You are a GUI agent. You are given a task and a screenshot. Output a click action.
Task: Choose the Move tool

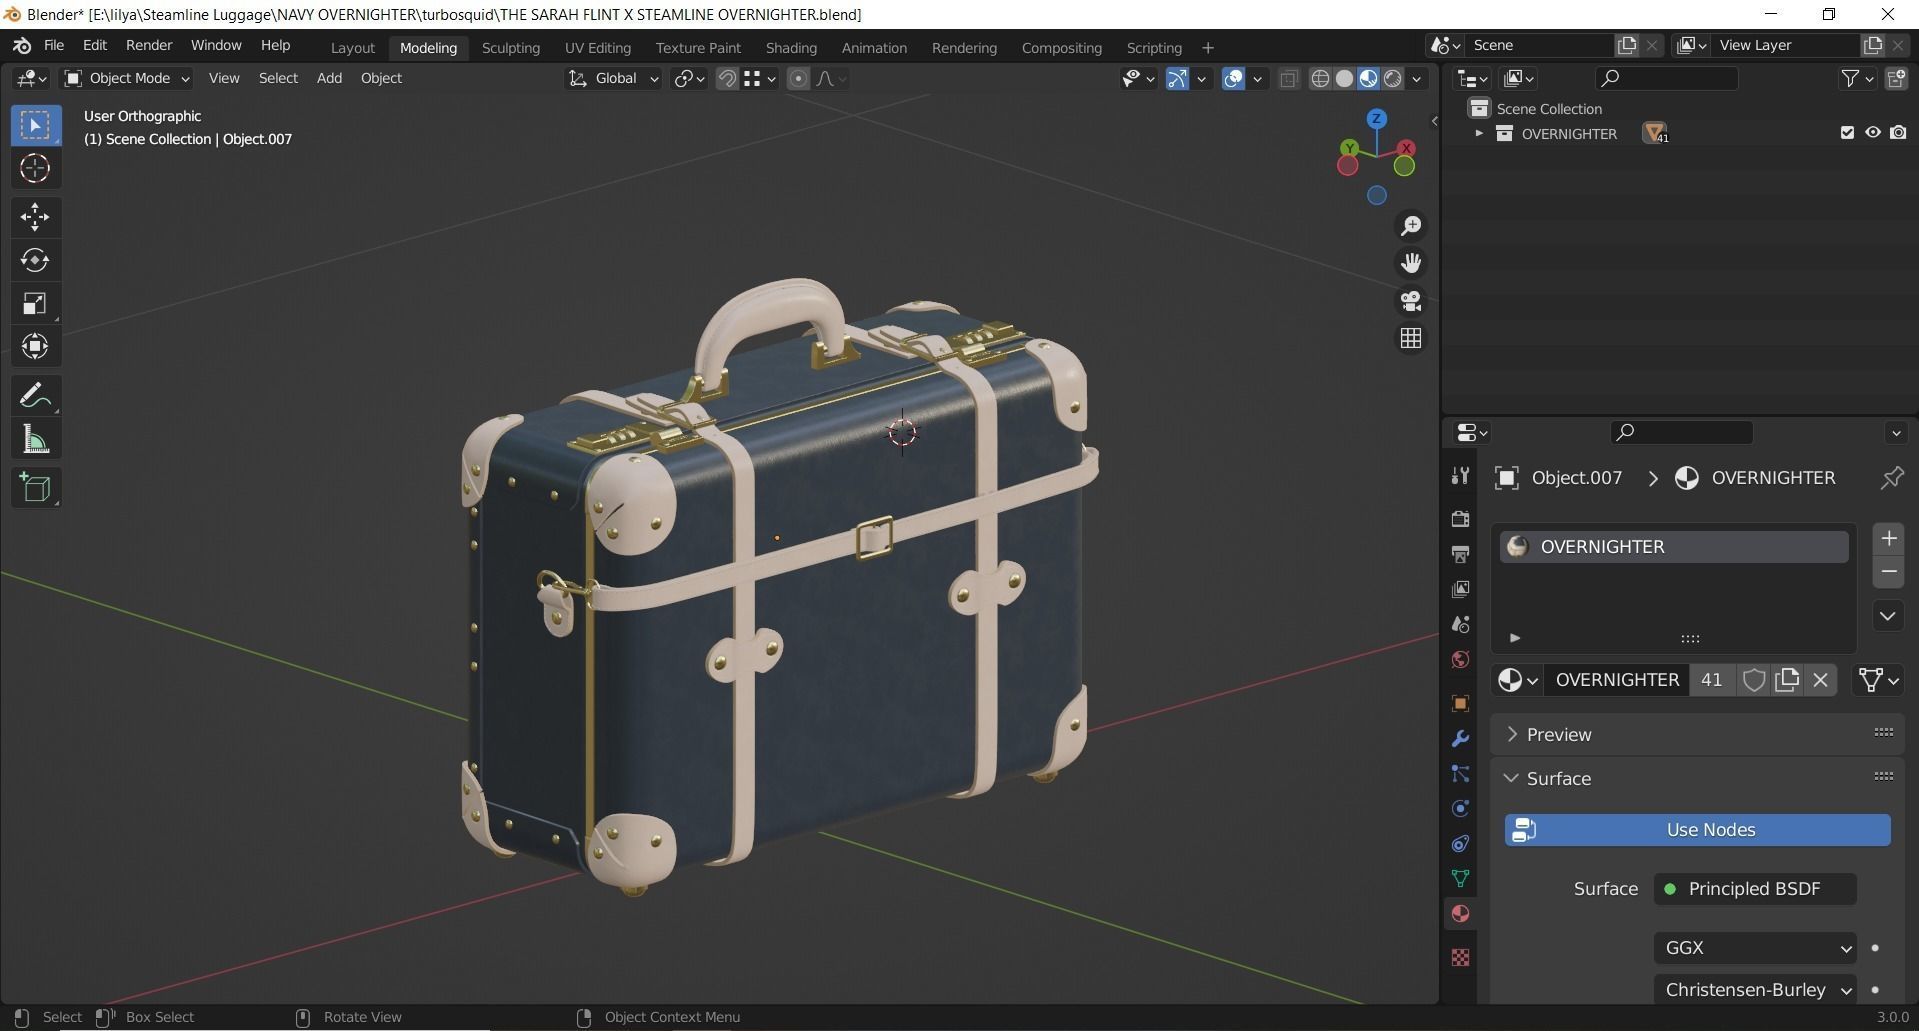35,217
